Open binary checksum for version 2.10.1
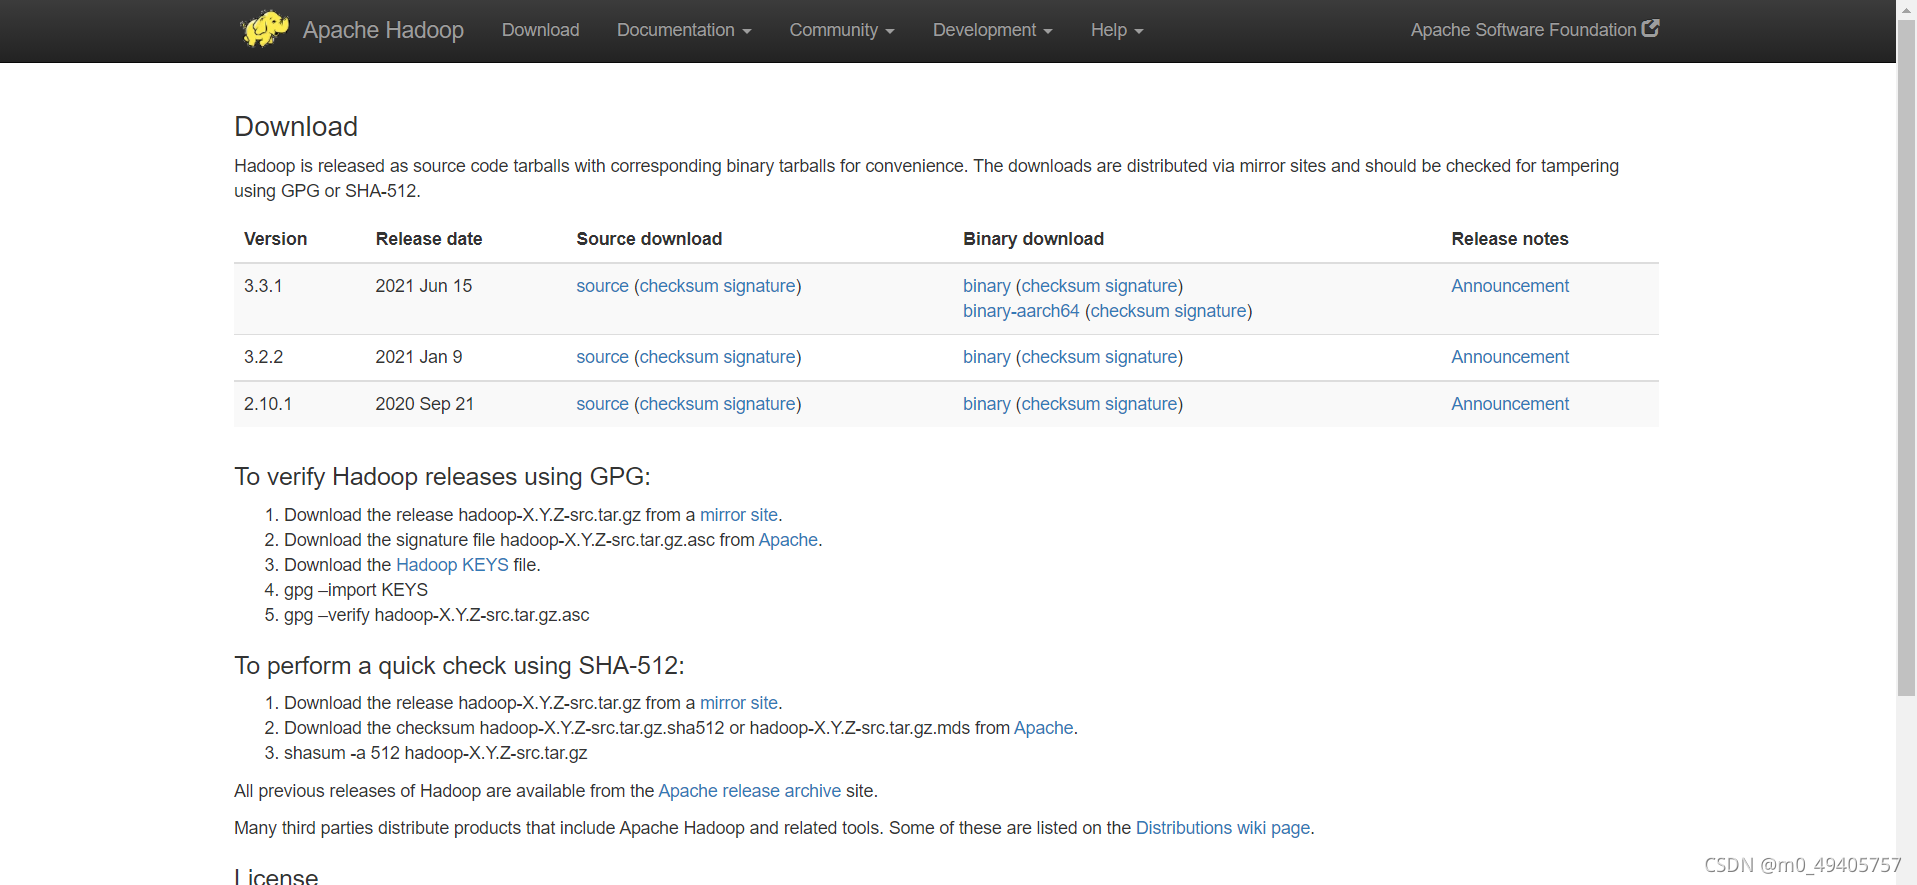1917x885 pixels. pyautogui.click(x=1061, y=404)
